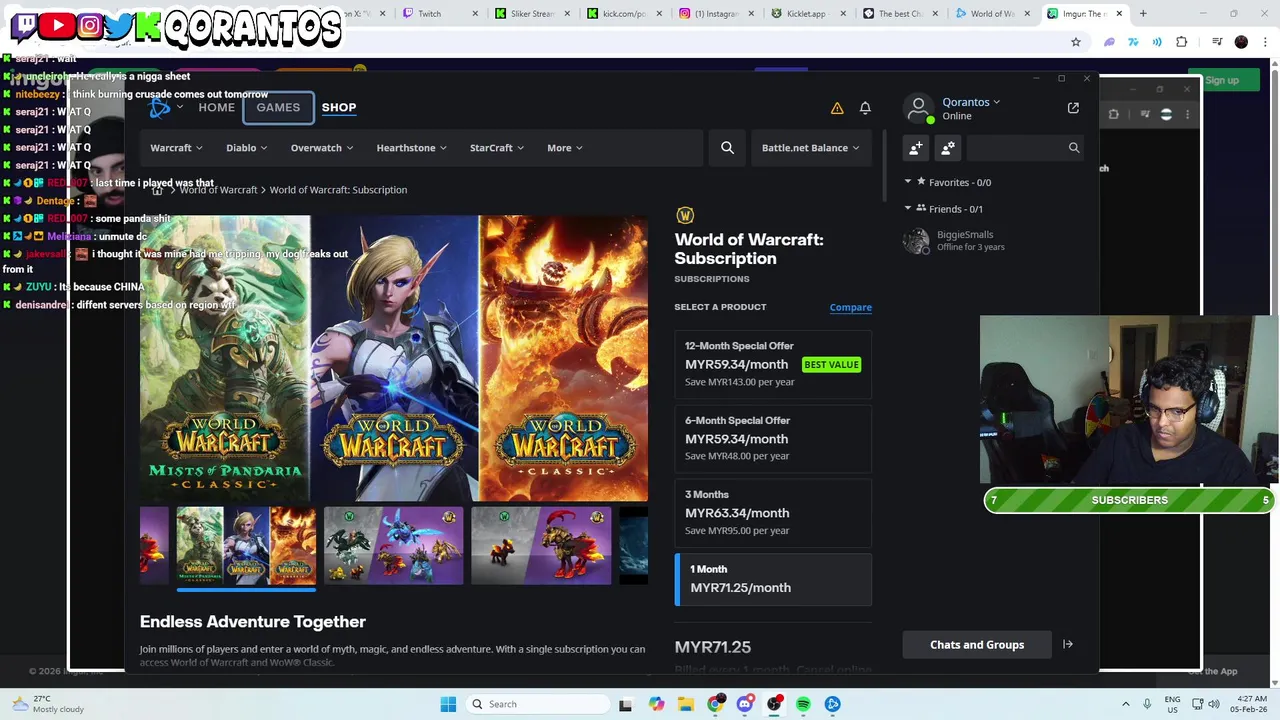Expand the Battle.net Balance dropdown
Screen dimensions: 1280x720
coord(810,148)
